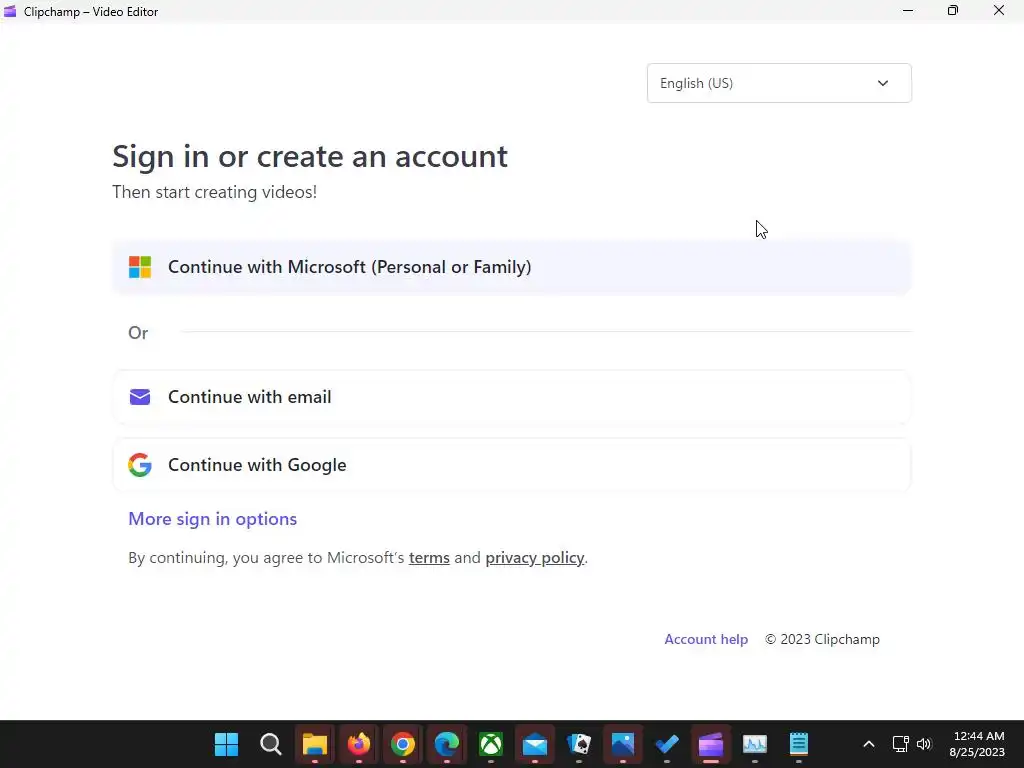Close the Clipchamp window
The height and width of the screenshot is (768, 1024).
click(x=999, y=10)
